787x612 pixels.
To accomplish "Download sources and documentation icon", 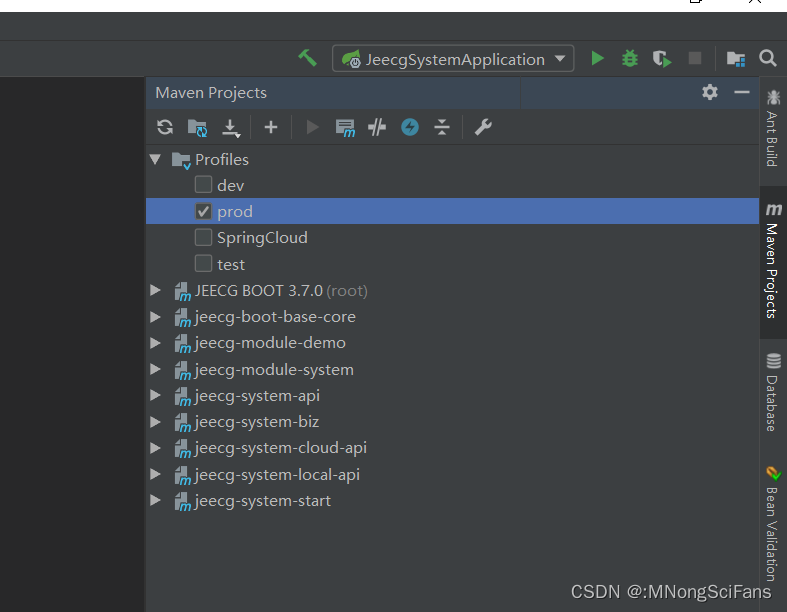I will 231,128.
